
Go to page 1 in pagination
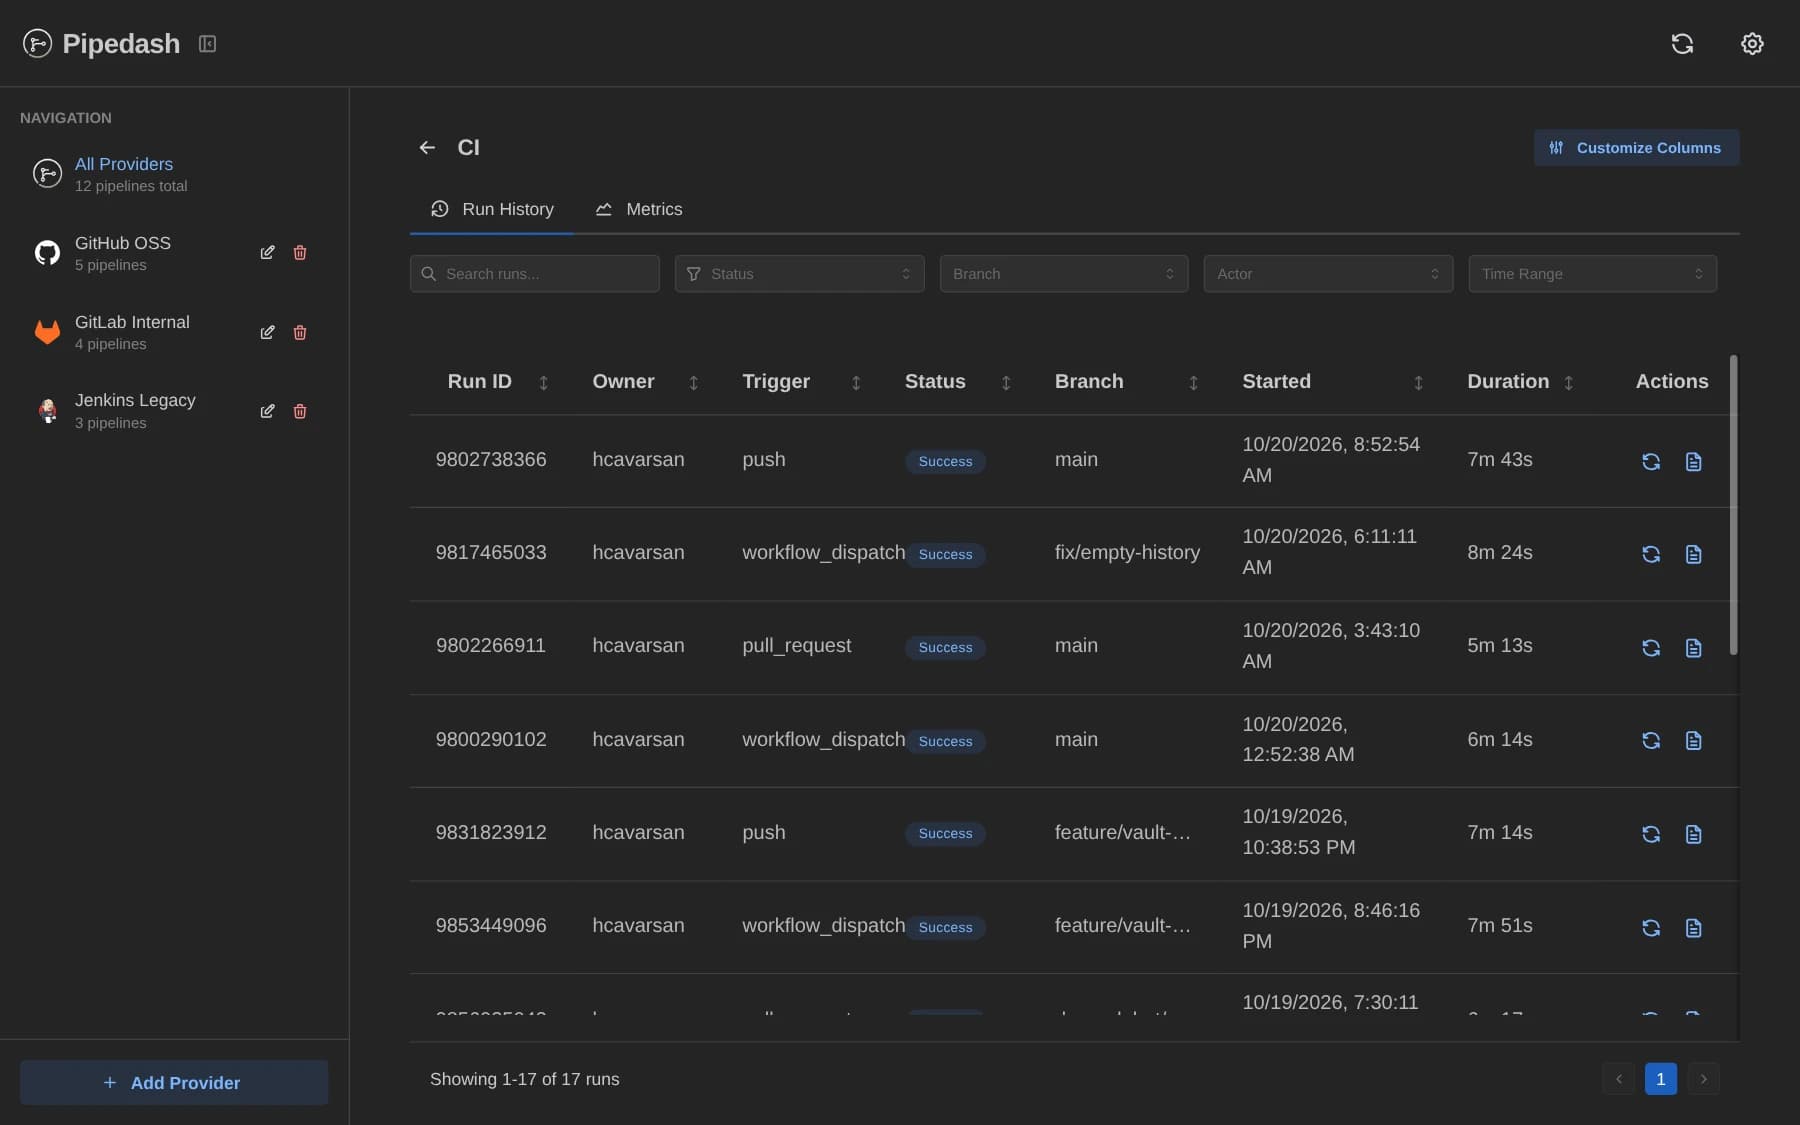coord(1661,1079)
